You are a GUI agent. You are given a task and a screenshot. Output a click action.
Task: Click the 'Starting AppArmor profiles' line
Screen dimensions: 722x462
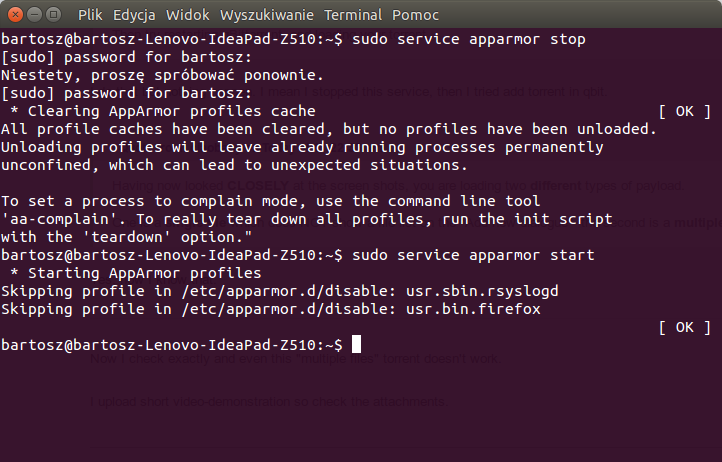click(x=145, y=273)
